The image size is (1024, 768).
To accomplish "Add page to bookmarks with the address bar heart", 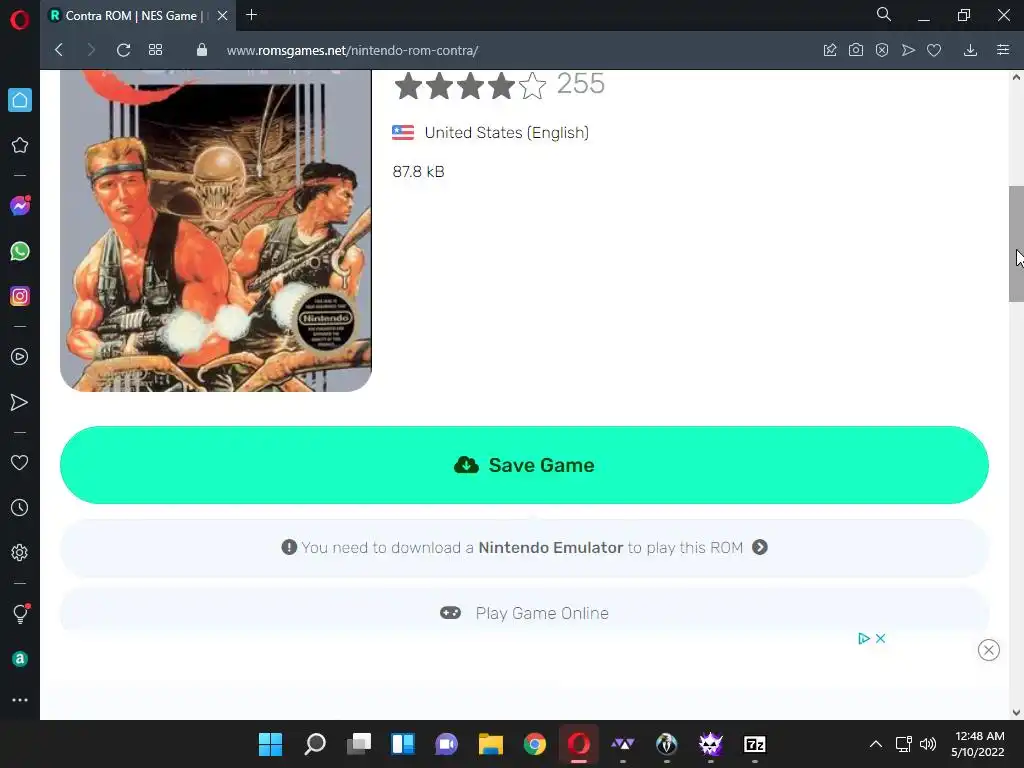I will pyautogui.click(x=934, y=50).
